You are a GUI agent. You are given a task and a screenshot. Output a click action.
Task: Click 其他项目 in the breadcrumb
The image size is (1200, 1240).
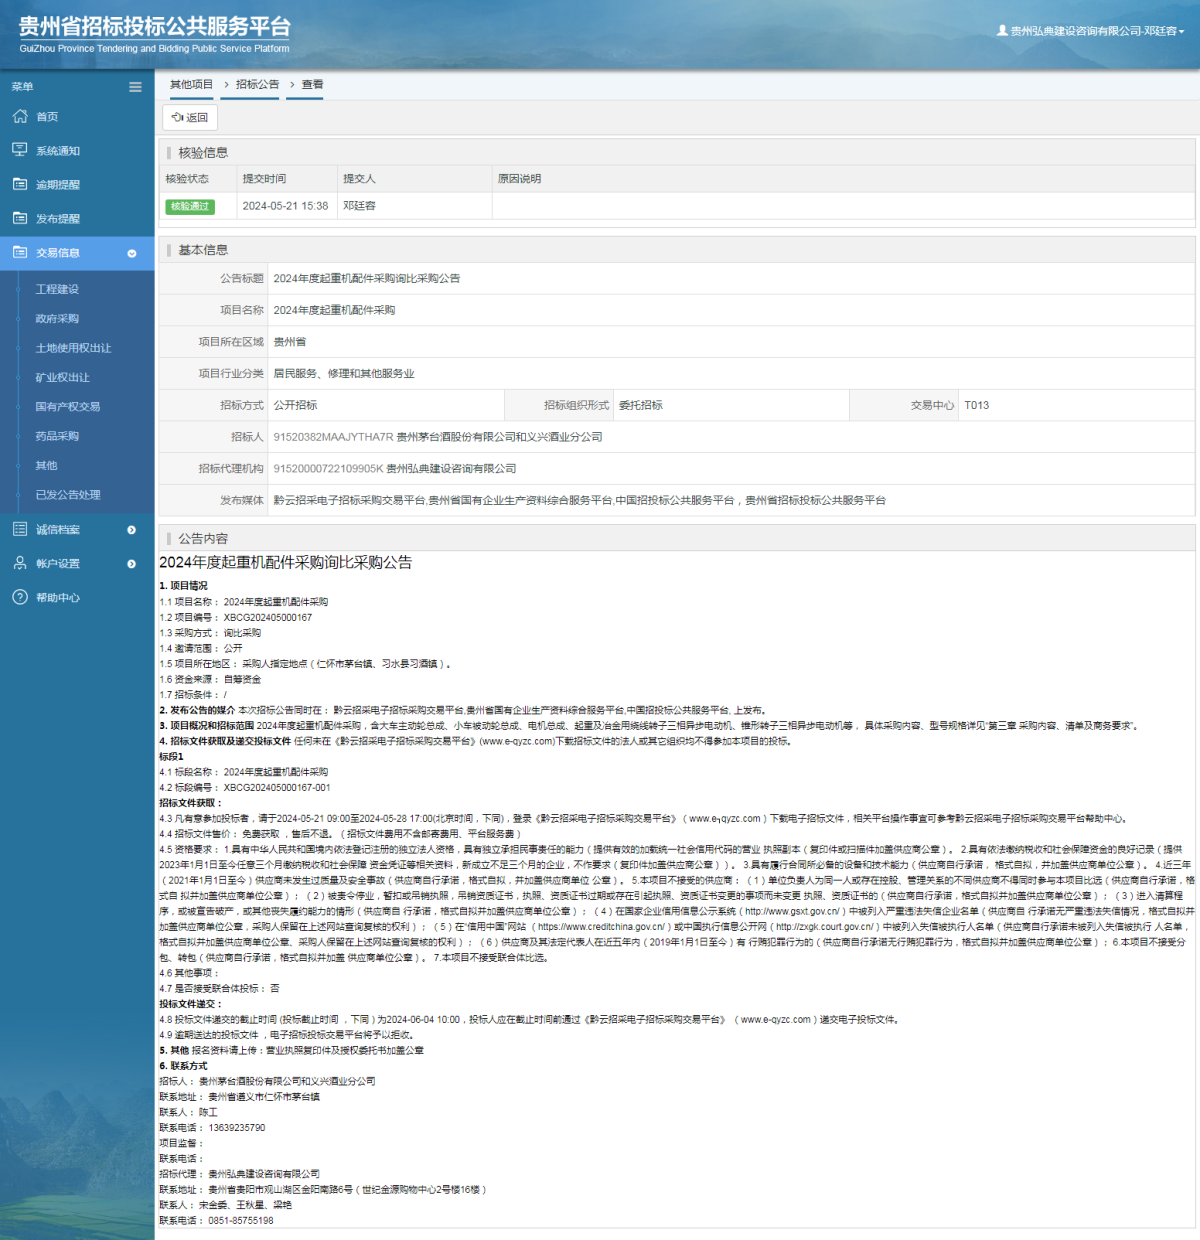coord(191,85)
